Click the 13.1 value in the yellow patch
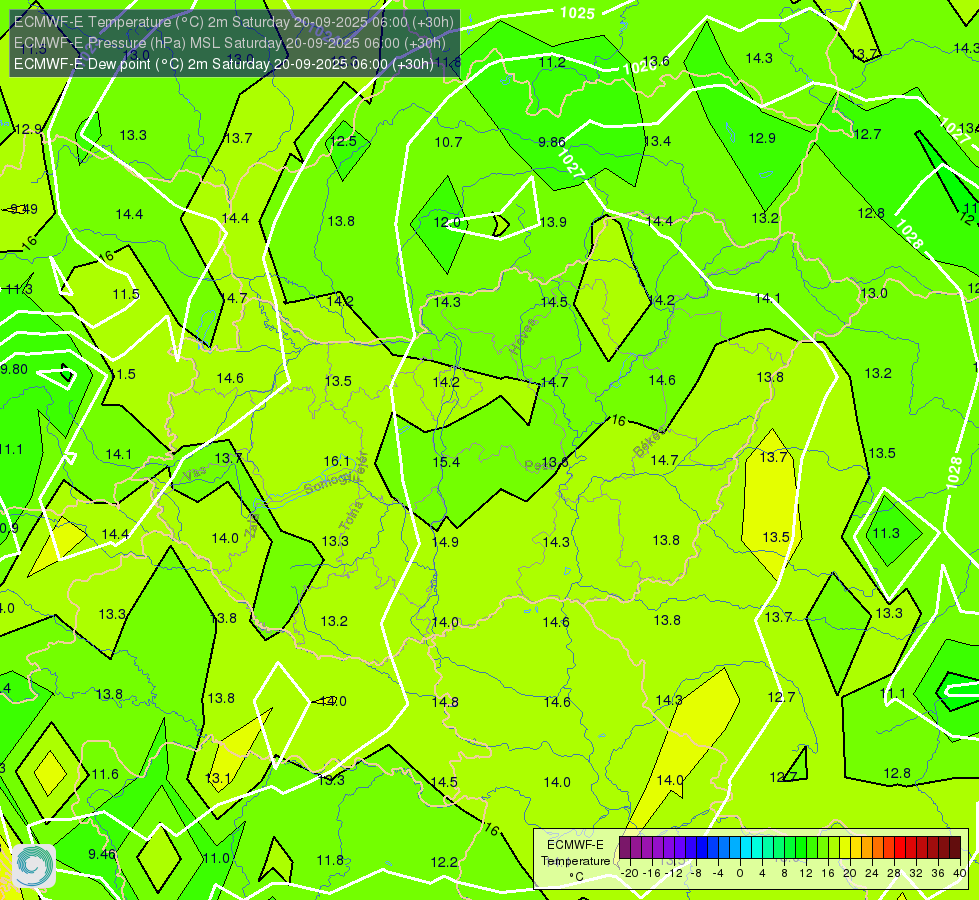Screen dimensions: 979x900 click(218, 778)
